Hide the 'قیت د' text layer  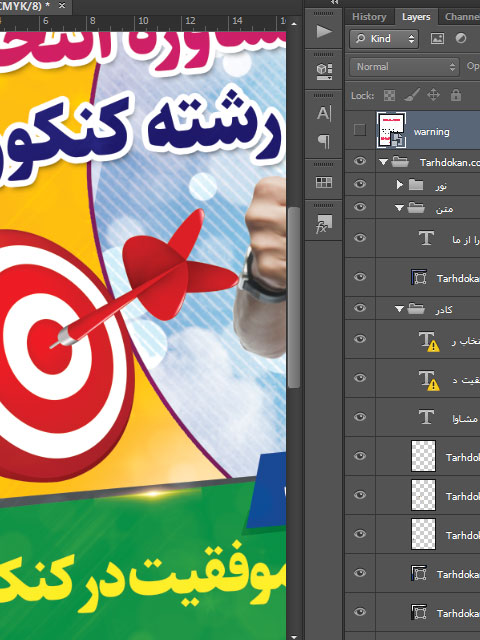pyautogui.click(x=360, y=378)
